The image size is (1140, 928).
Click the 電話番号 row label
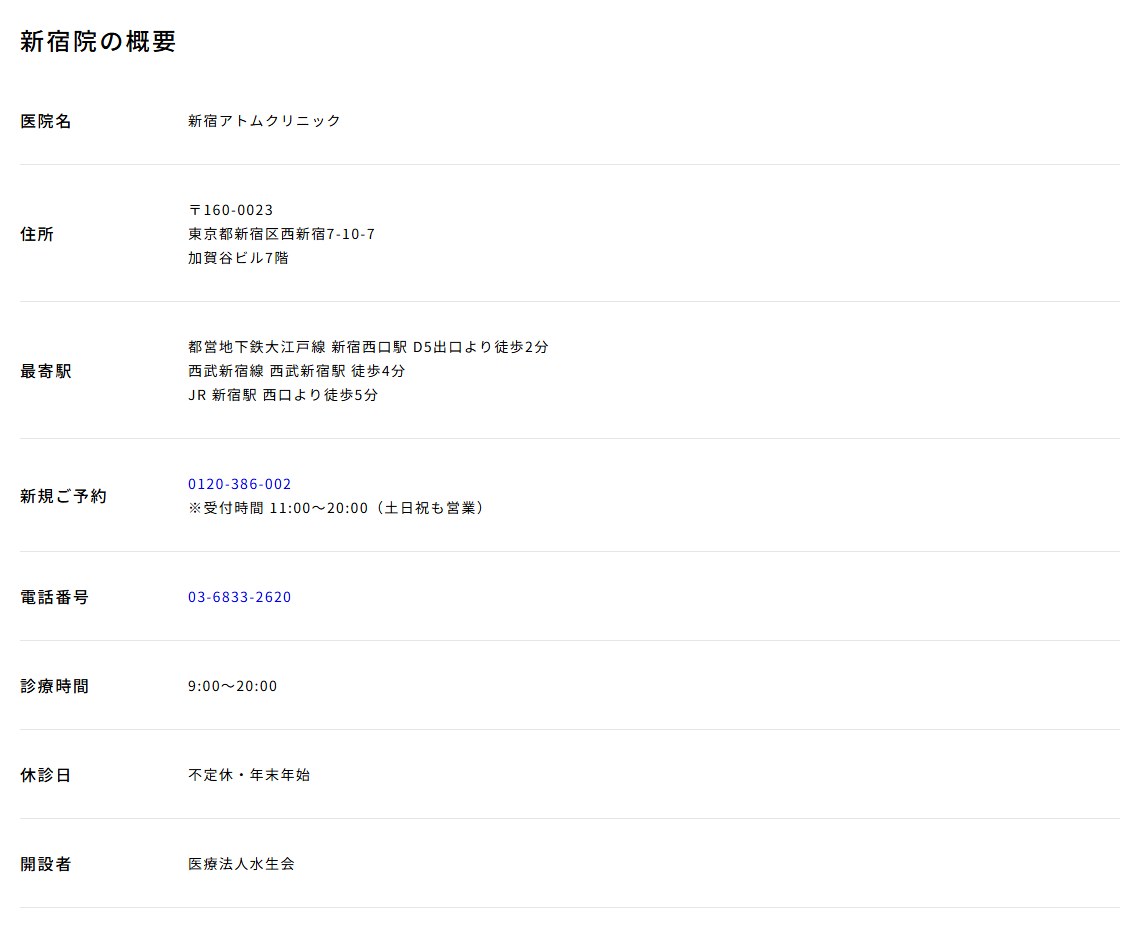point(55,598)
